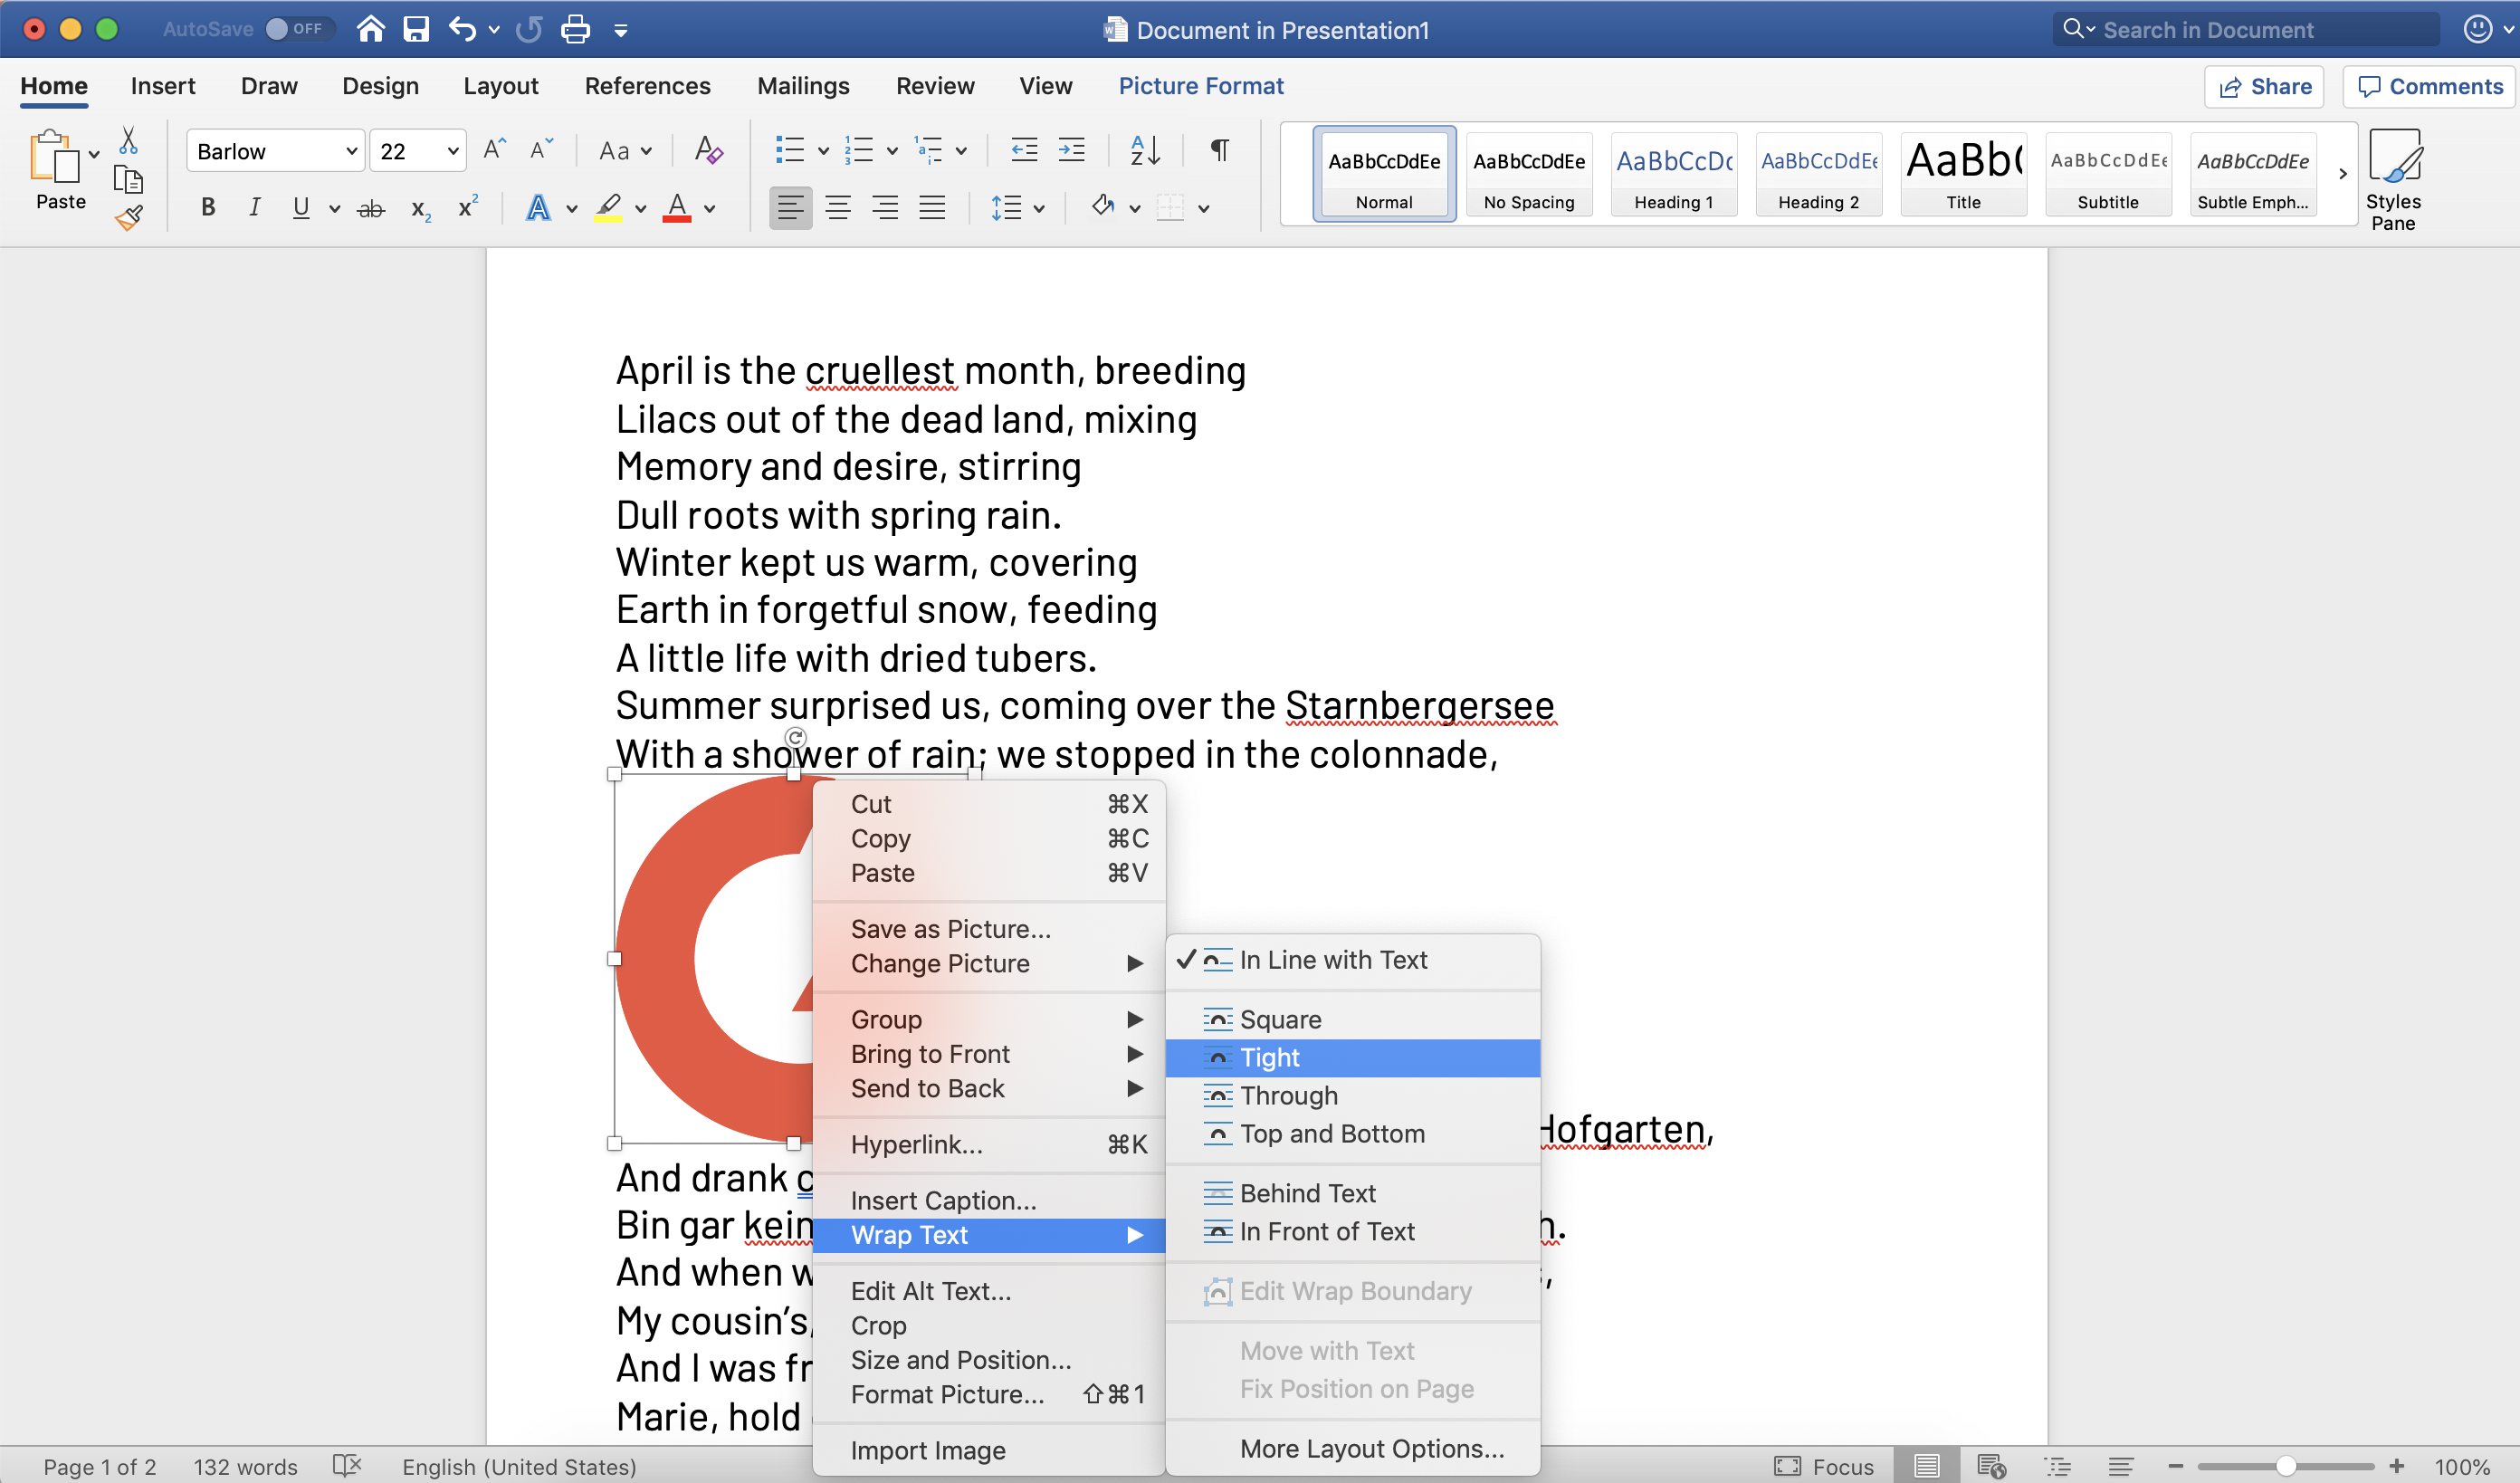Select the Clear Formatting icon

(x=708, y=150)
